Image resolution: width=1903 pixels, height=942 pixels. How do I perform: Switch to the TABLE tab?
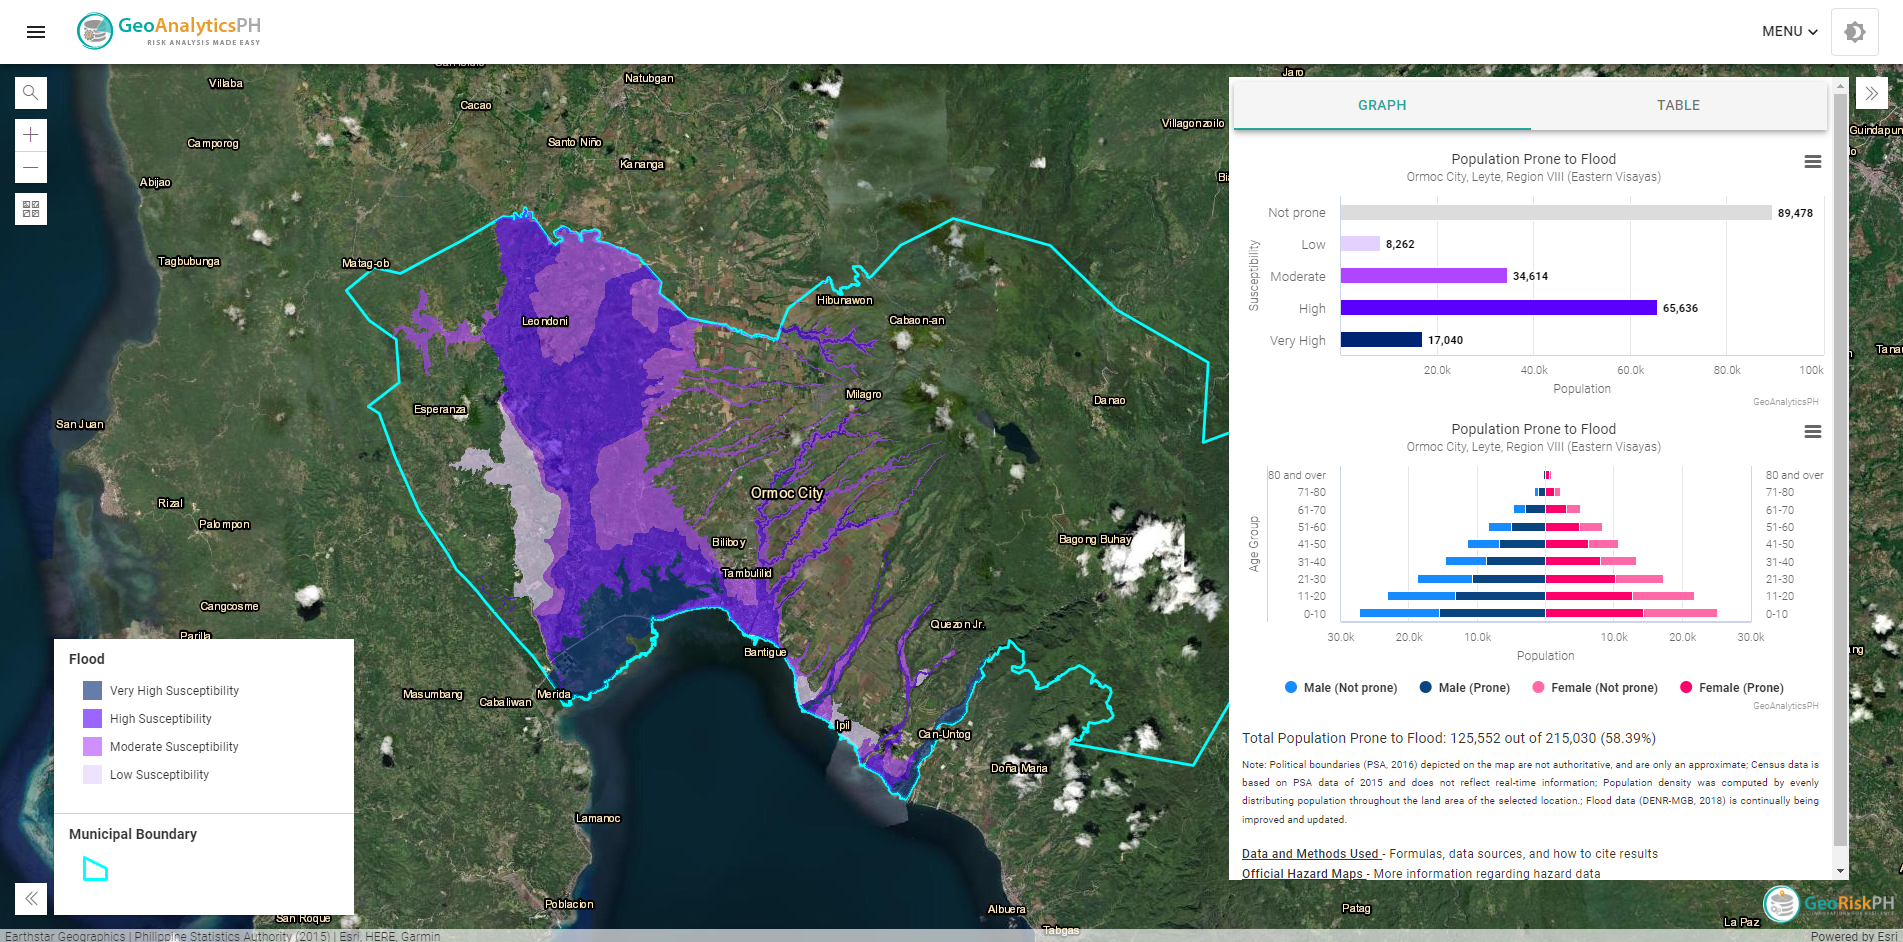pyautogui.click(x=1678, y=105)
